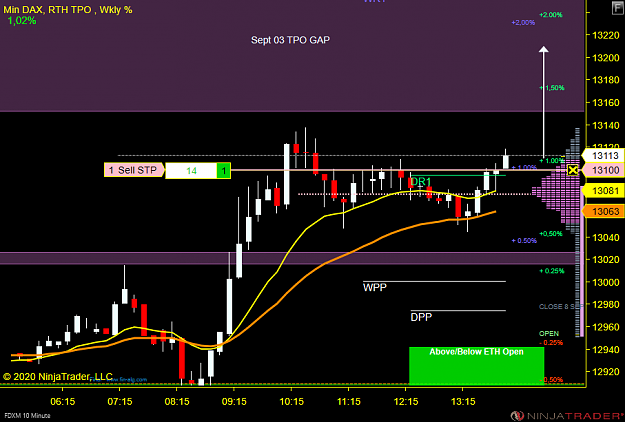Viewport: 625px width, 422px height.
Task: Click the 'Sept 03 TPO GAP' zone label
Action: 291,40
